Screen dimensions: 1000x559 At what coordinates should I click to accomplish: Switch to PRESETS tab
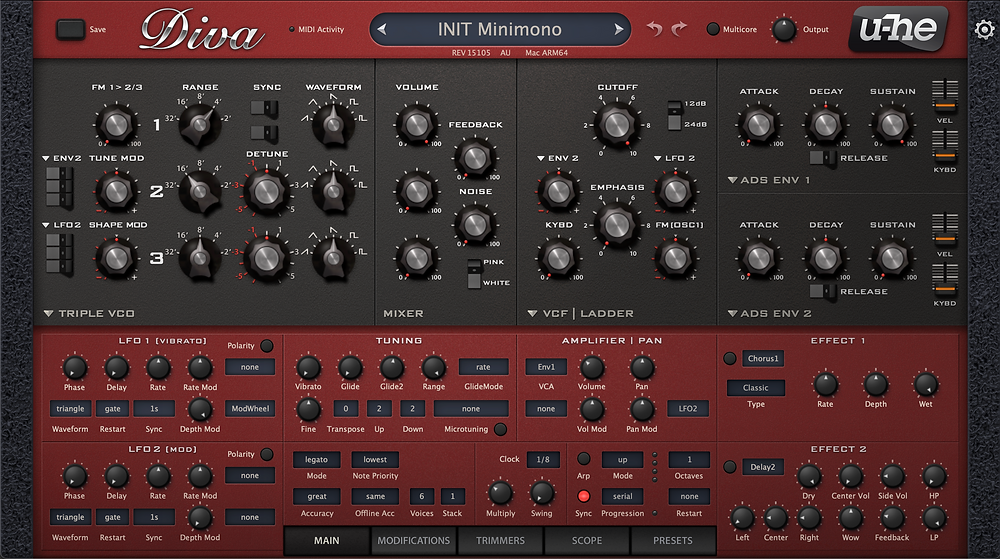click(673, 541)
